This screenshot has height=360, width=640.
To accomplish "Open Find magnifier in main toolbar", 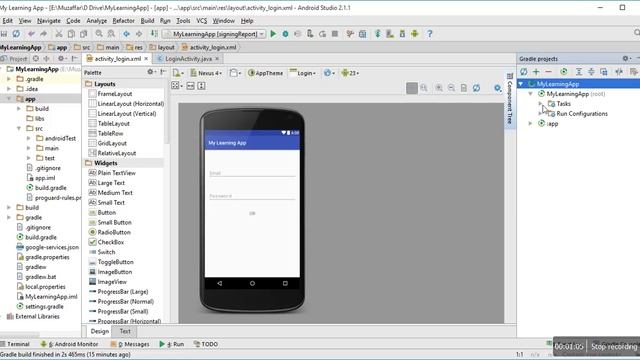I will click(x=99, y=34).
